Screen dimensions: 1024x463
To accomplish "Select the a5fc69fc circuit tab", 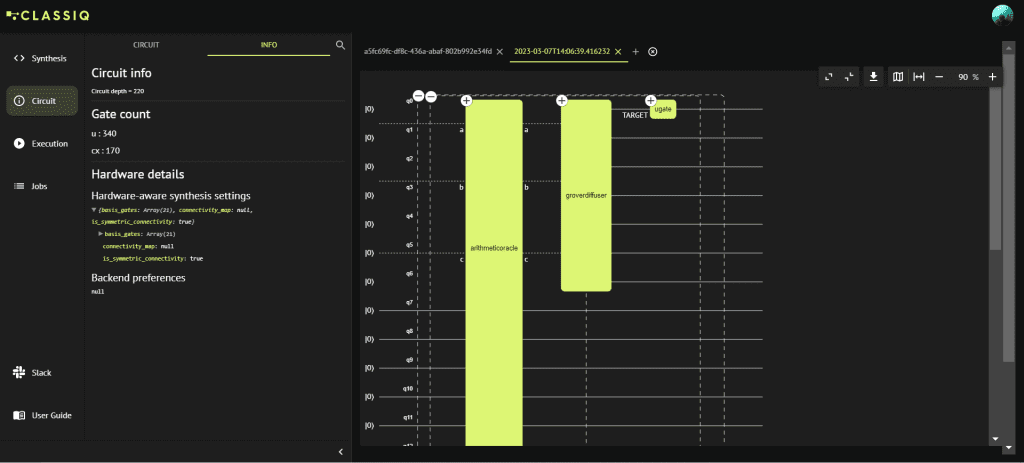I will click(x=428, y=52).
